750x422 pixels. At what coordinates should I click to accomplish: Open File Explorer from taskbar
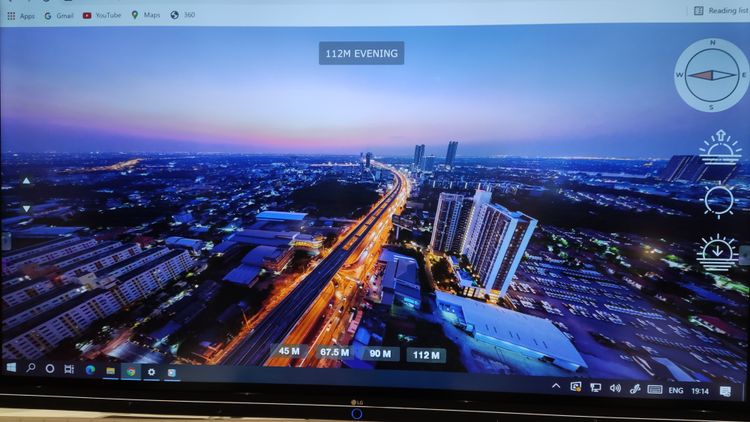pos(110,370)
